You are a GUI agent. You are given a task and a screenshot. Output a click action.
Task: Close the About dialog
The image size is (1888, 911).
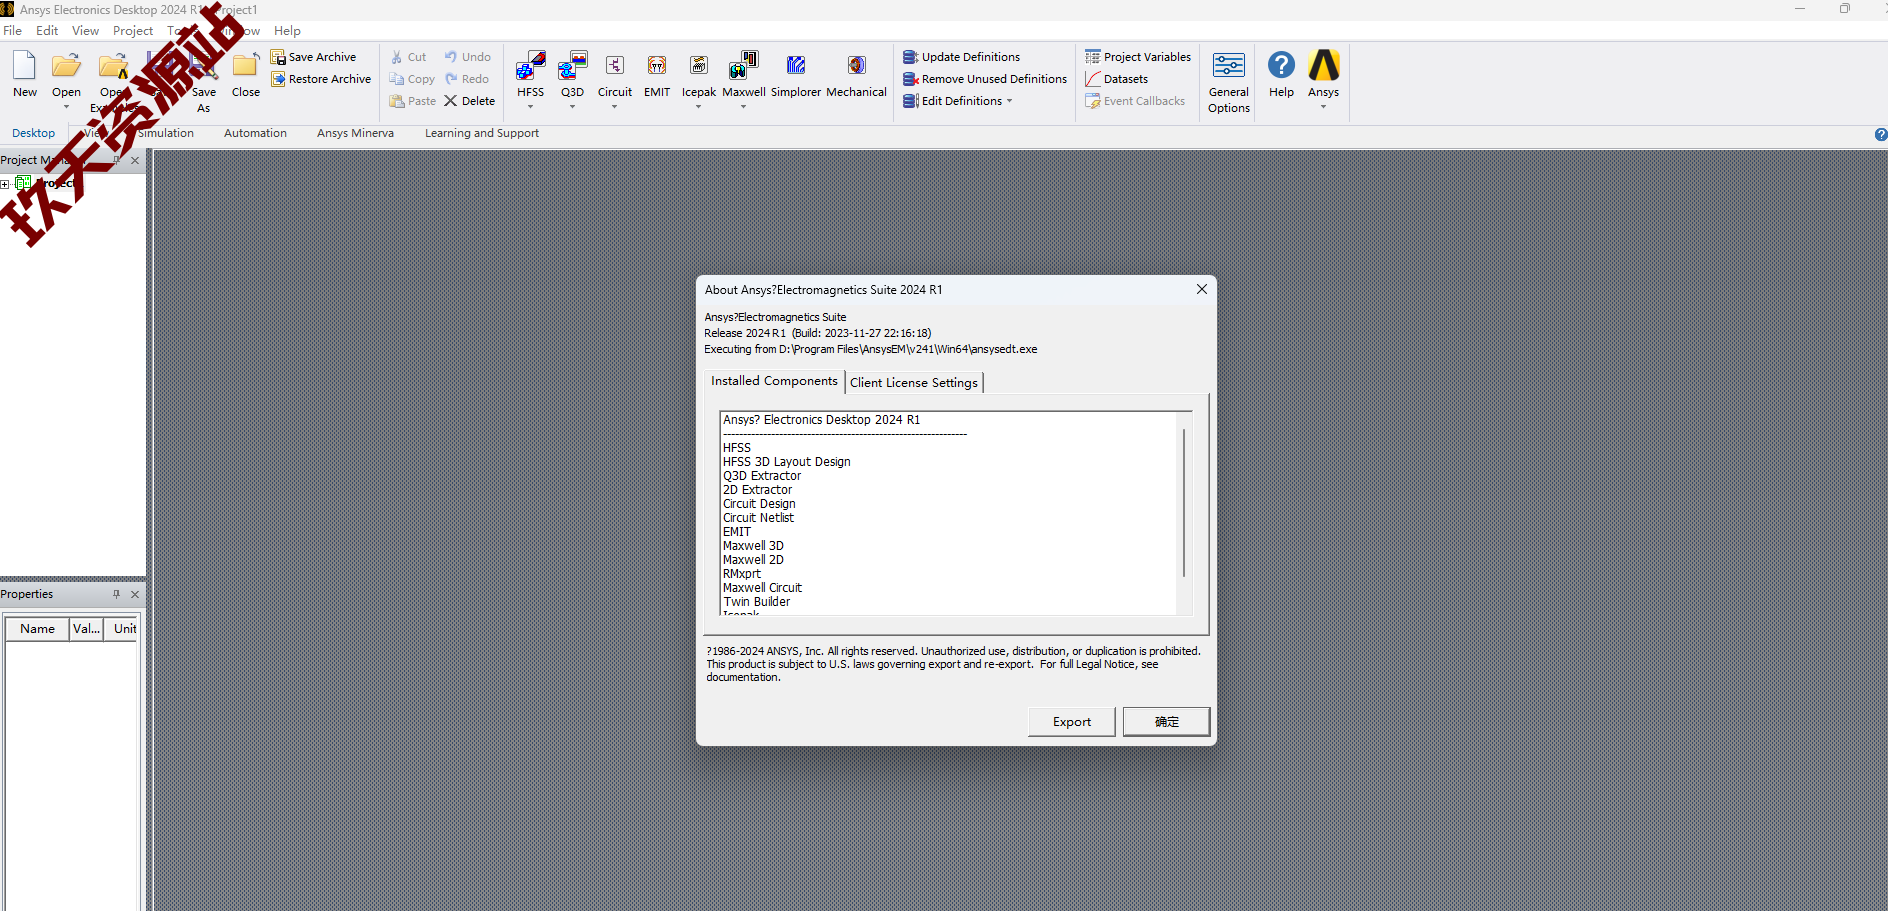click(1202, 289)
